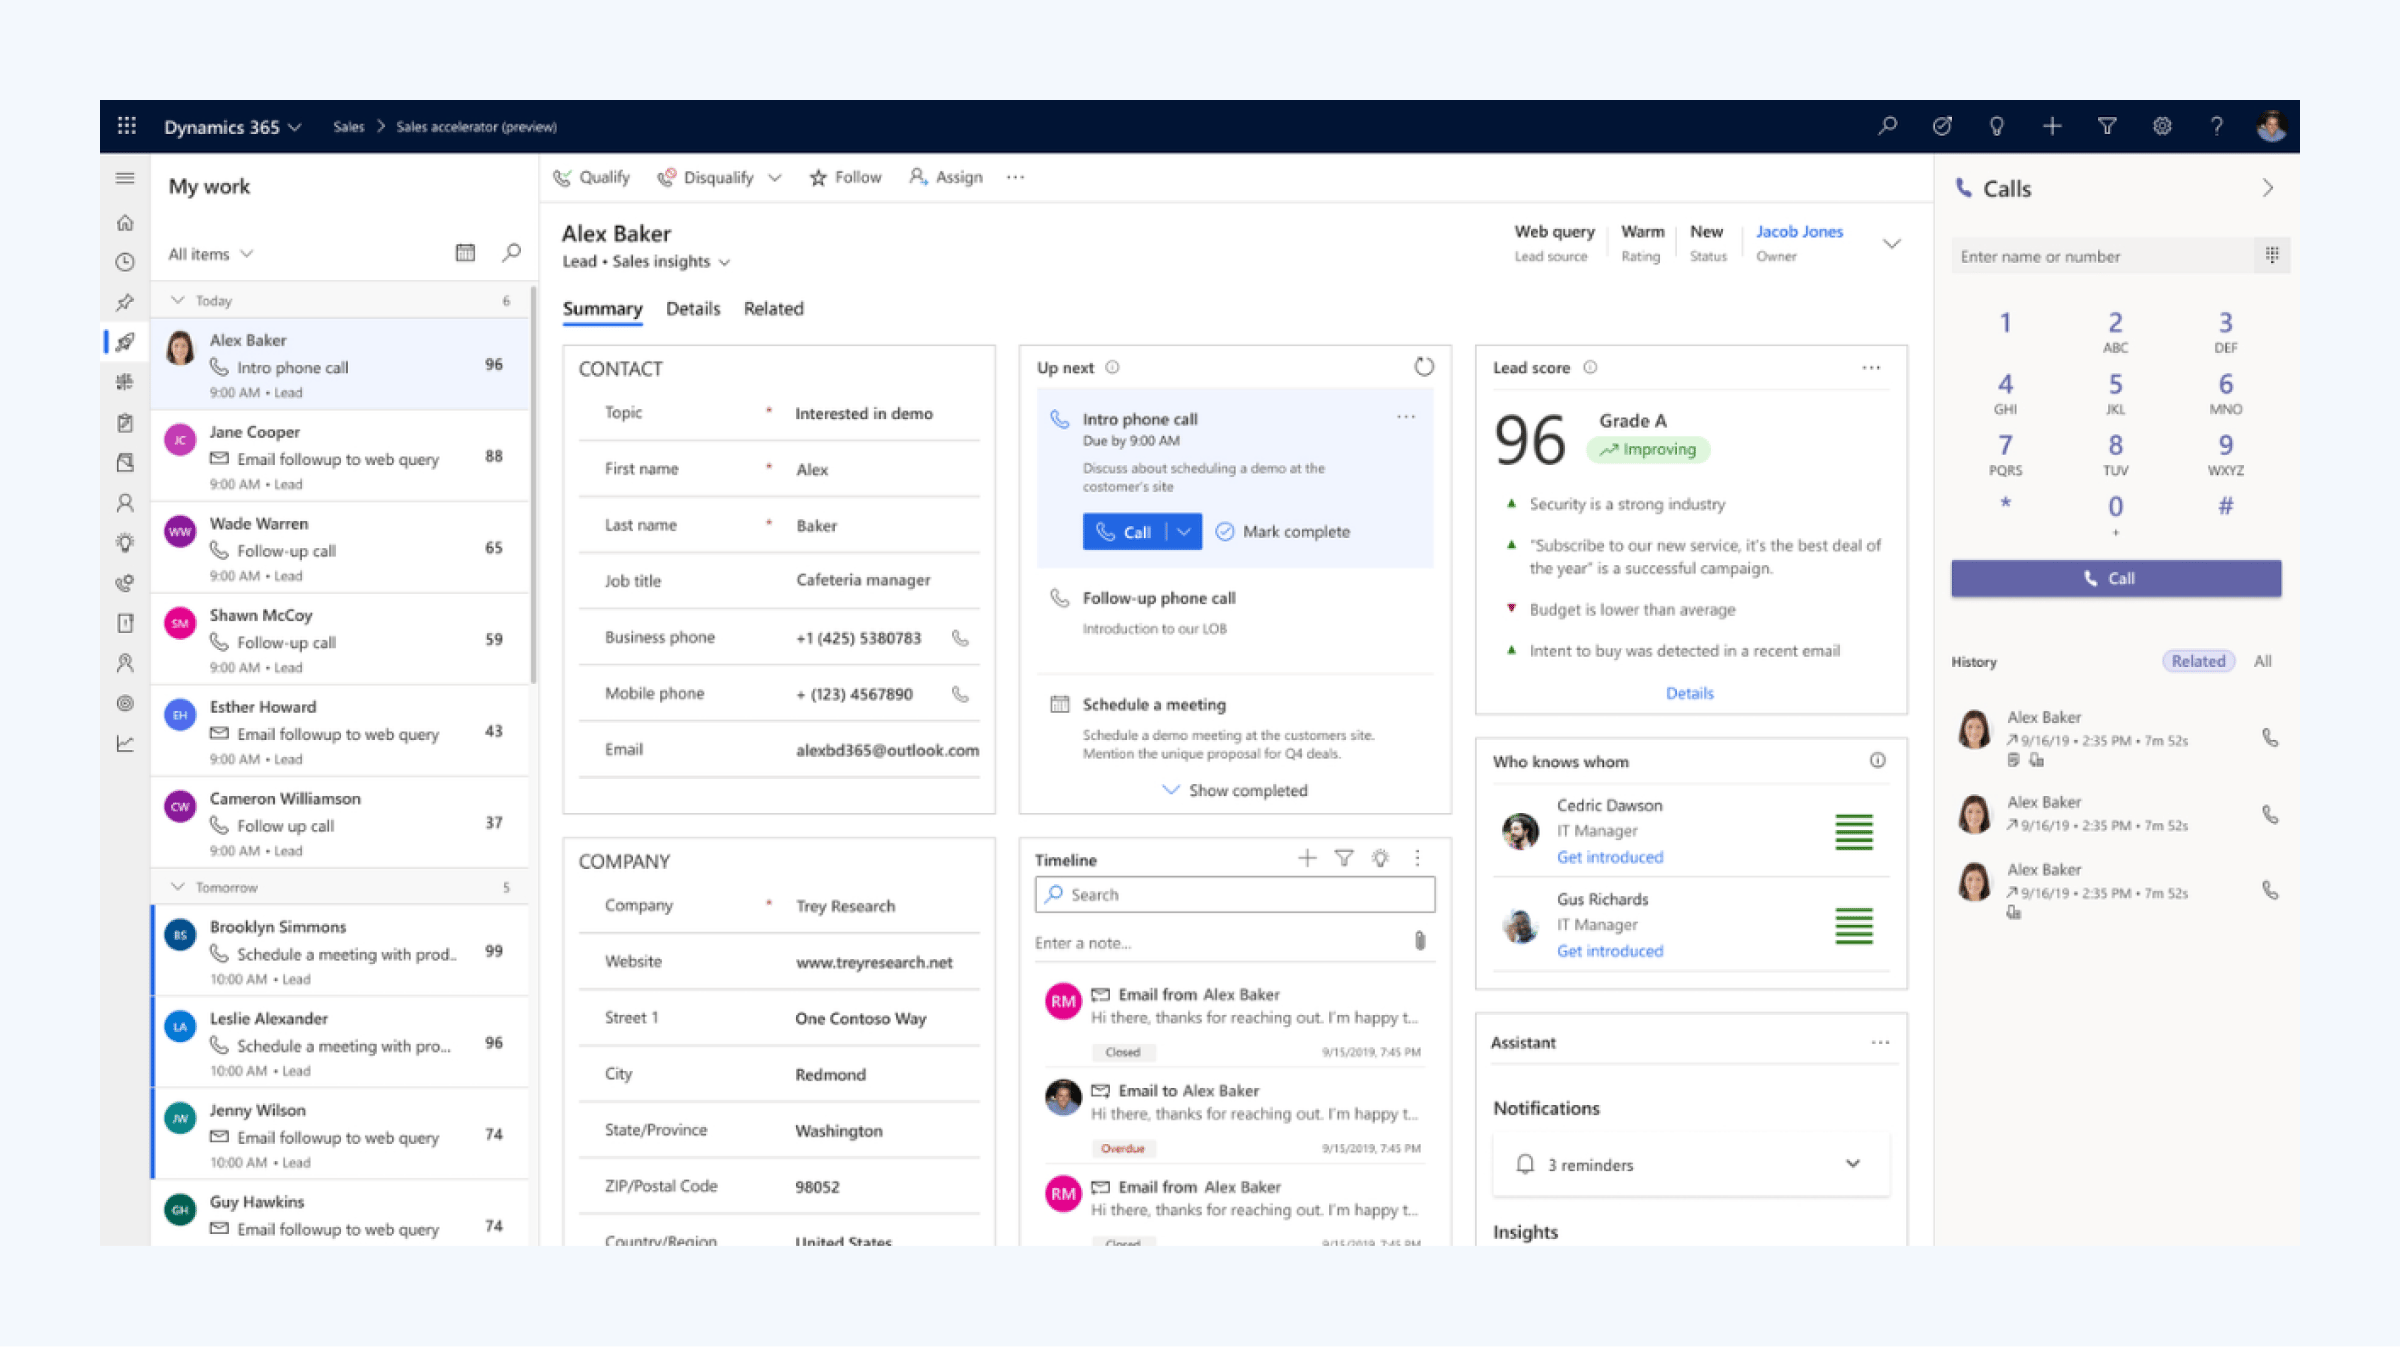
Task: Click the Who knows whom info icon
Action: point(1877,760)
